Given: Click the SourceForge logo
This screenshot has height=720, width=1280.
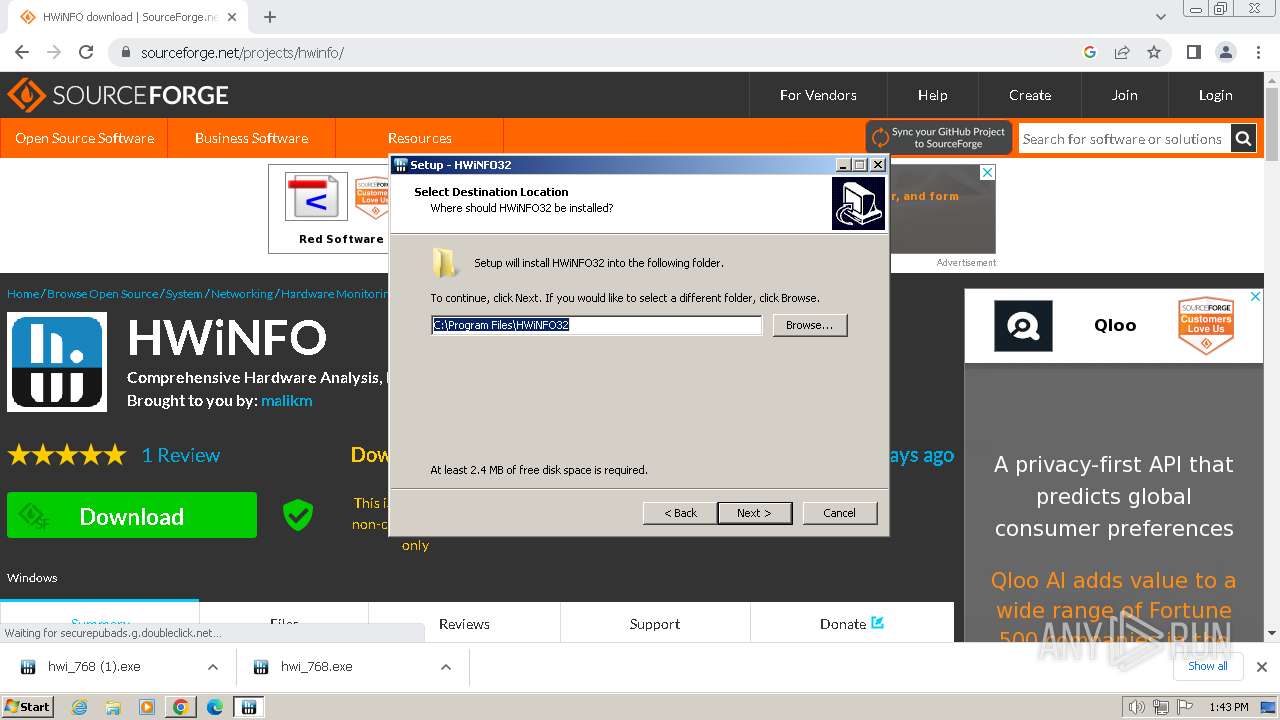Looking at the screenshot, I should coord(118,95).
